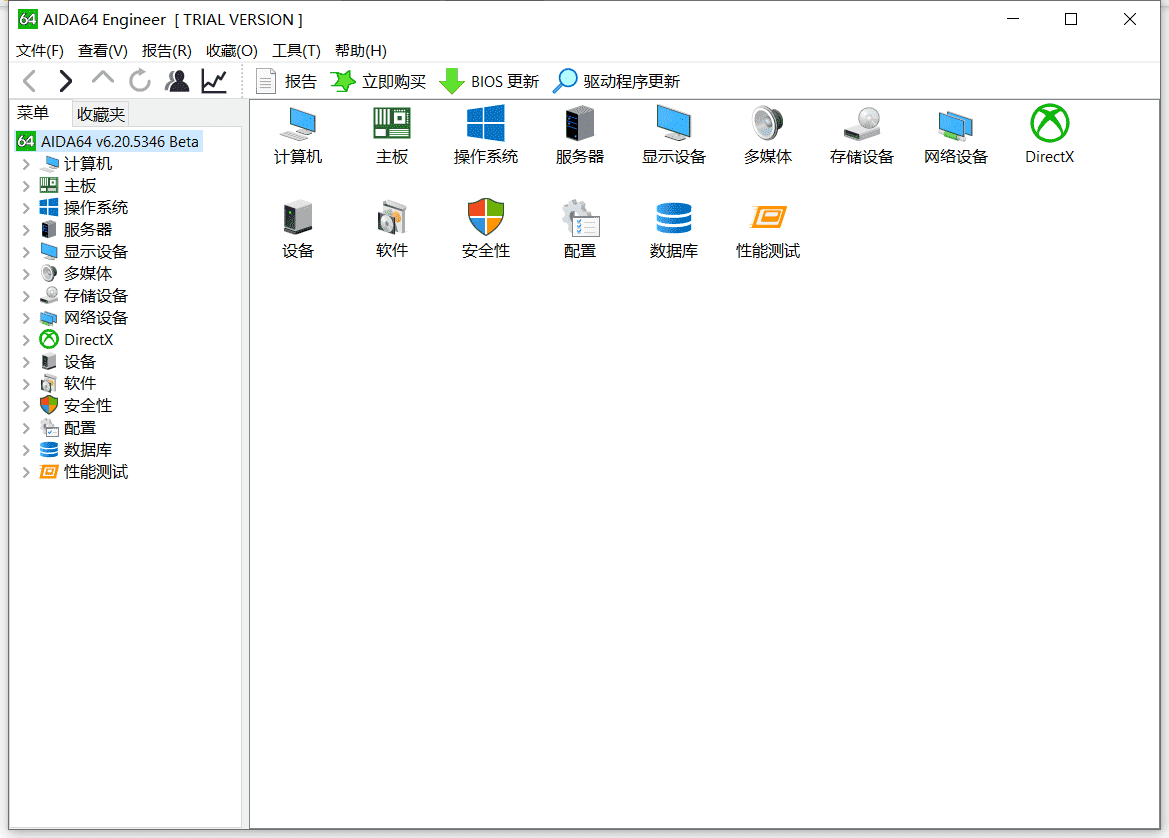1169x838 pixels.
Task: Open the 安全性 shield icon in main pane
Action: point(485,229)
